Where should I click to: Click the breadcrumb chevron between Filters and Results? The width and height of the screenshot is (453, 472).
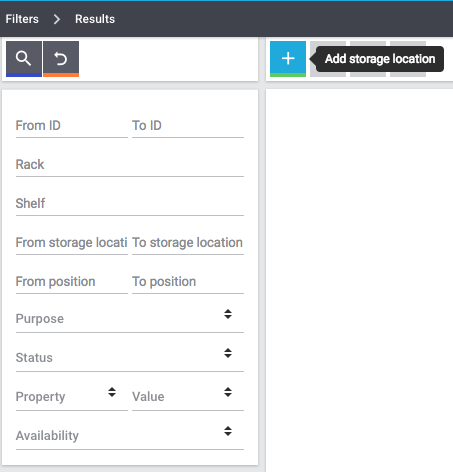[57, 19]
